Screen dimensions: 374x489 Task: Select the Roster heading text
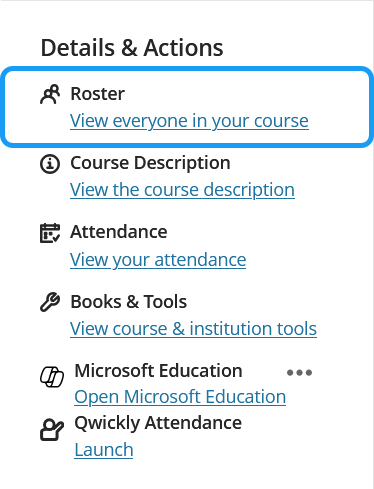tap(97, 94)
